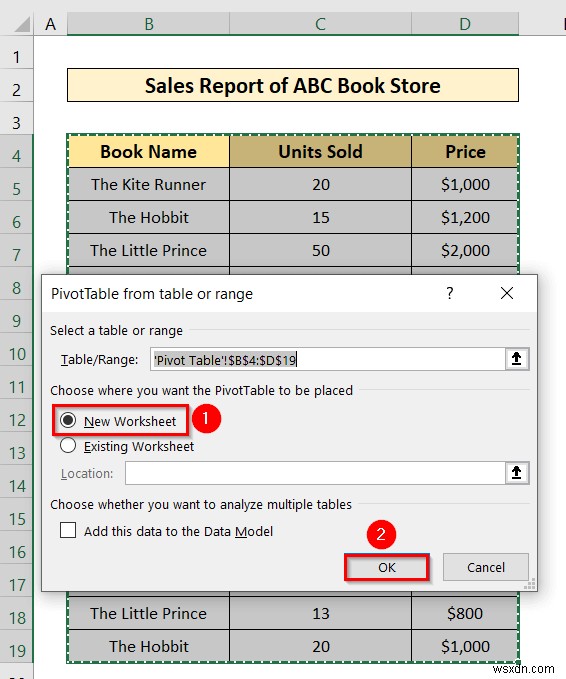The width and height of the screenshot is (566, 679).
Task: Select the cell containing The Kite Runner
Action: click(149, 184)
